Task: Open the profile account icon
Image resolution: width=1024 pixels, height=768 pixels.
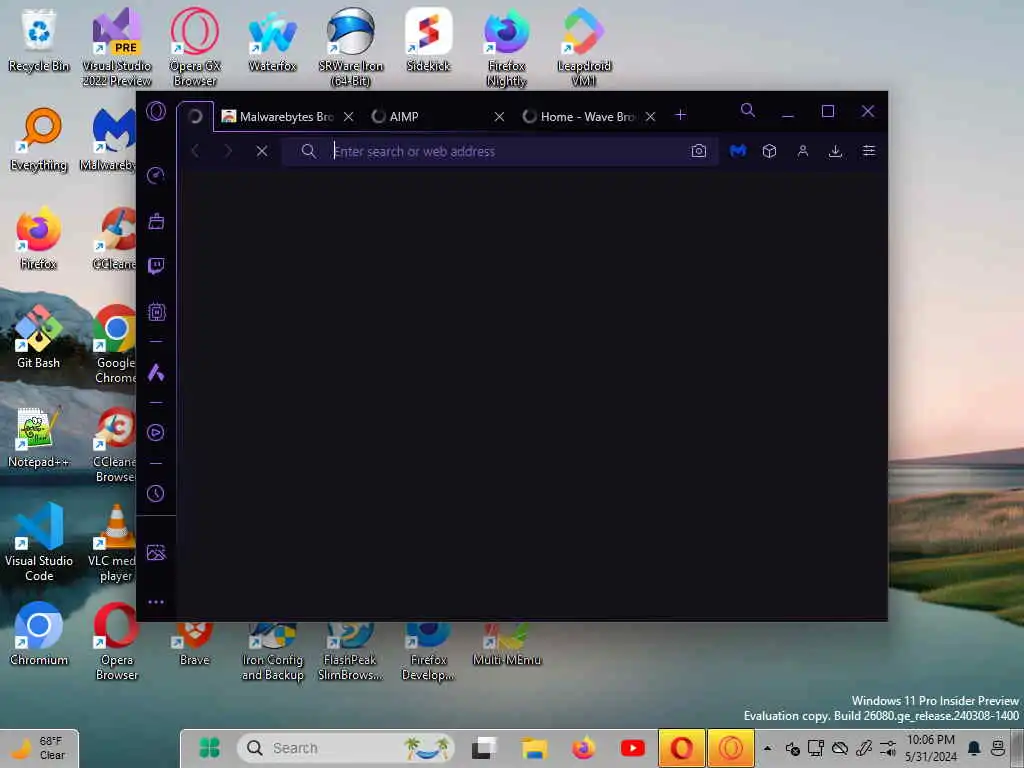Action: tap(803, 151)
